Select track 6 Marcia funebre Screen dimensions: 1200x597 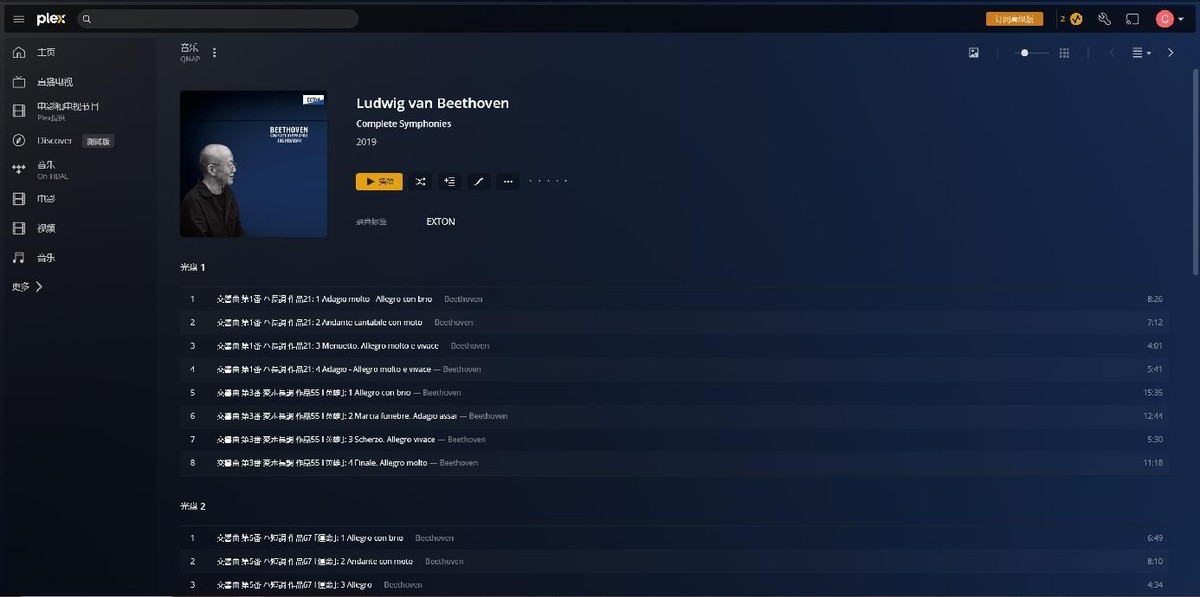point(674,416)
